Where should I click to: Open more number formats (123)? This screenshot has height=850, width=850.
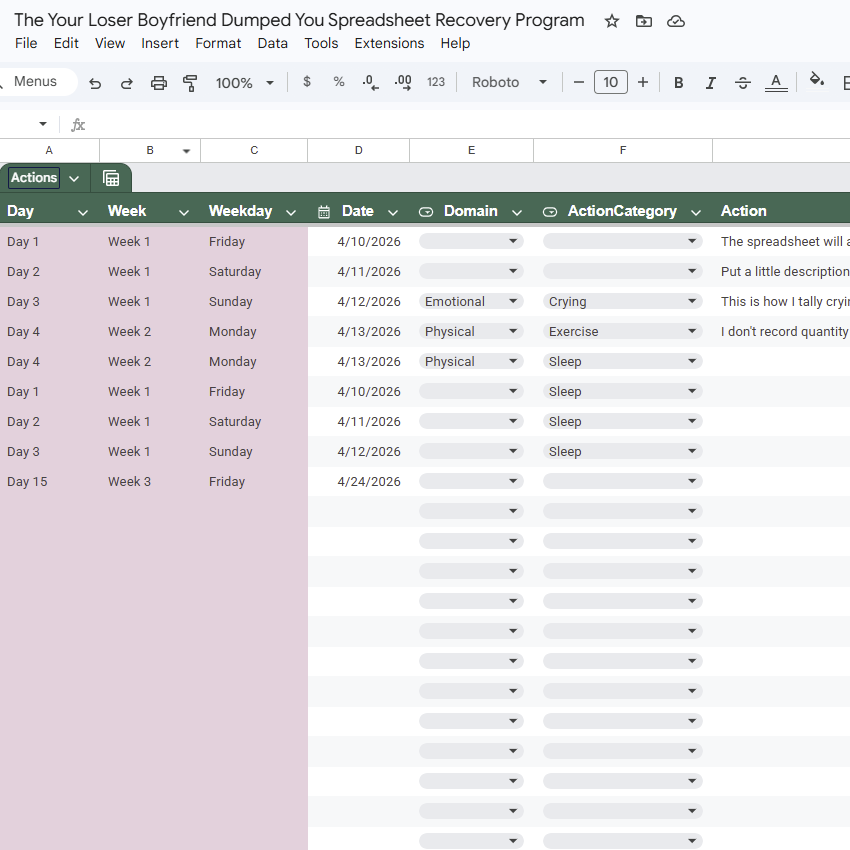[435, 82]
